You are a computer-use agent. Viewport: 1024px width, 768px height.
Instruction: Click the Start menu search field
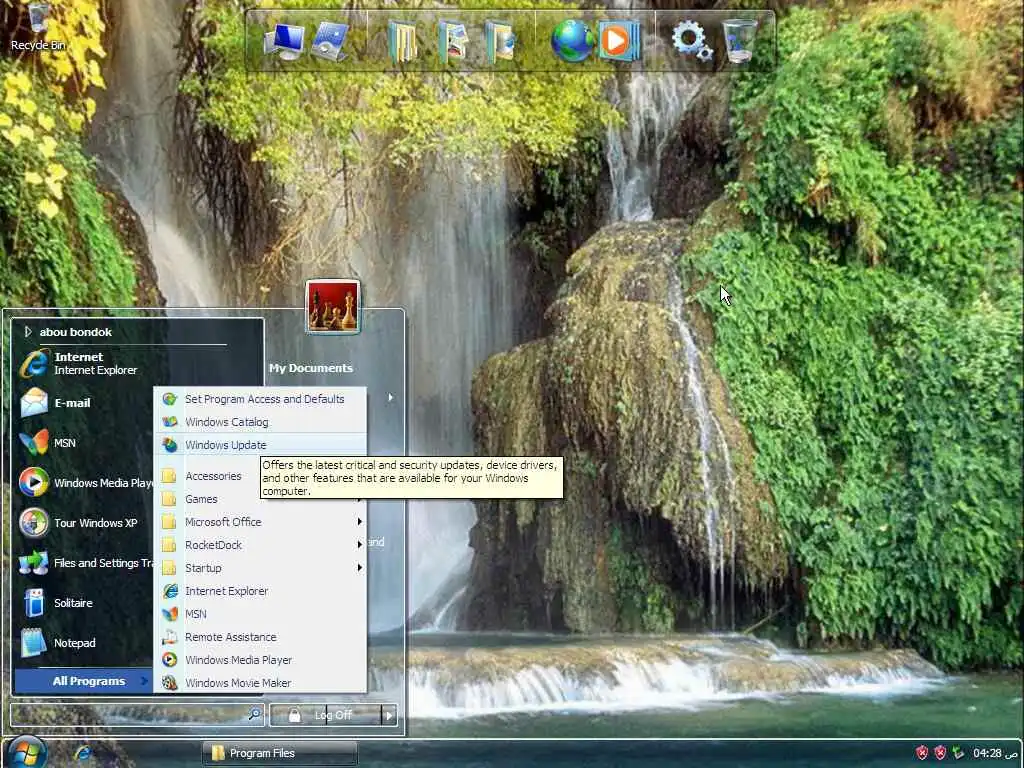pos(129,714)
